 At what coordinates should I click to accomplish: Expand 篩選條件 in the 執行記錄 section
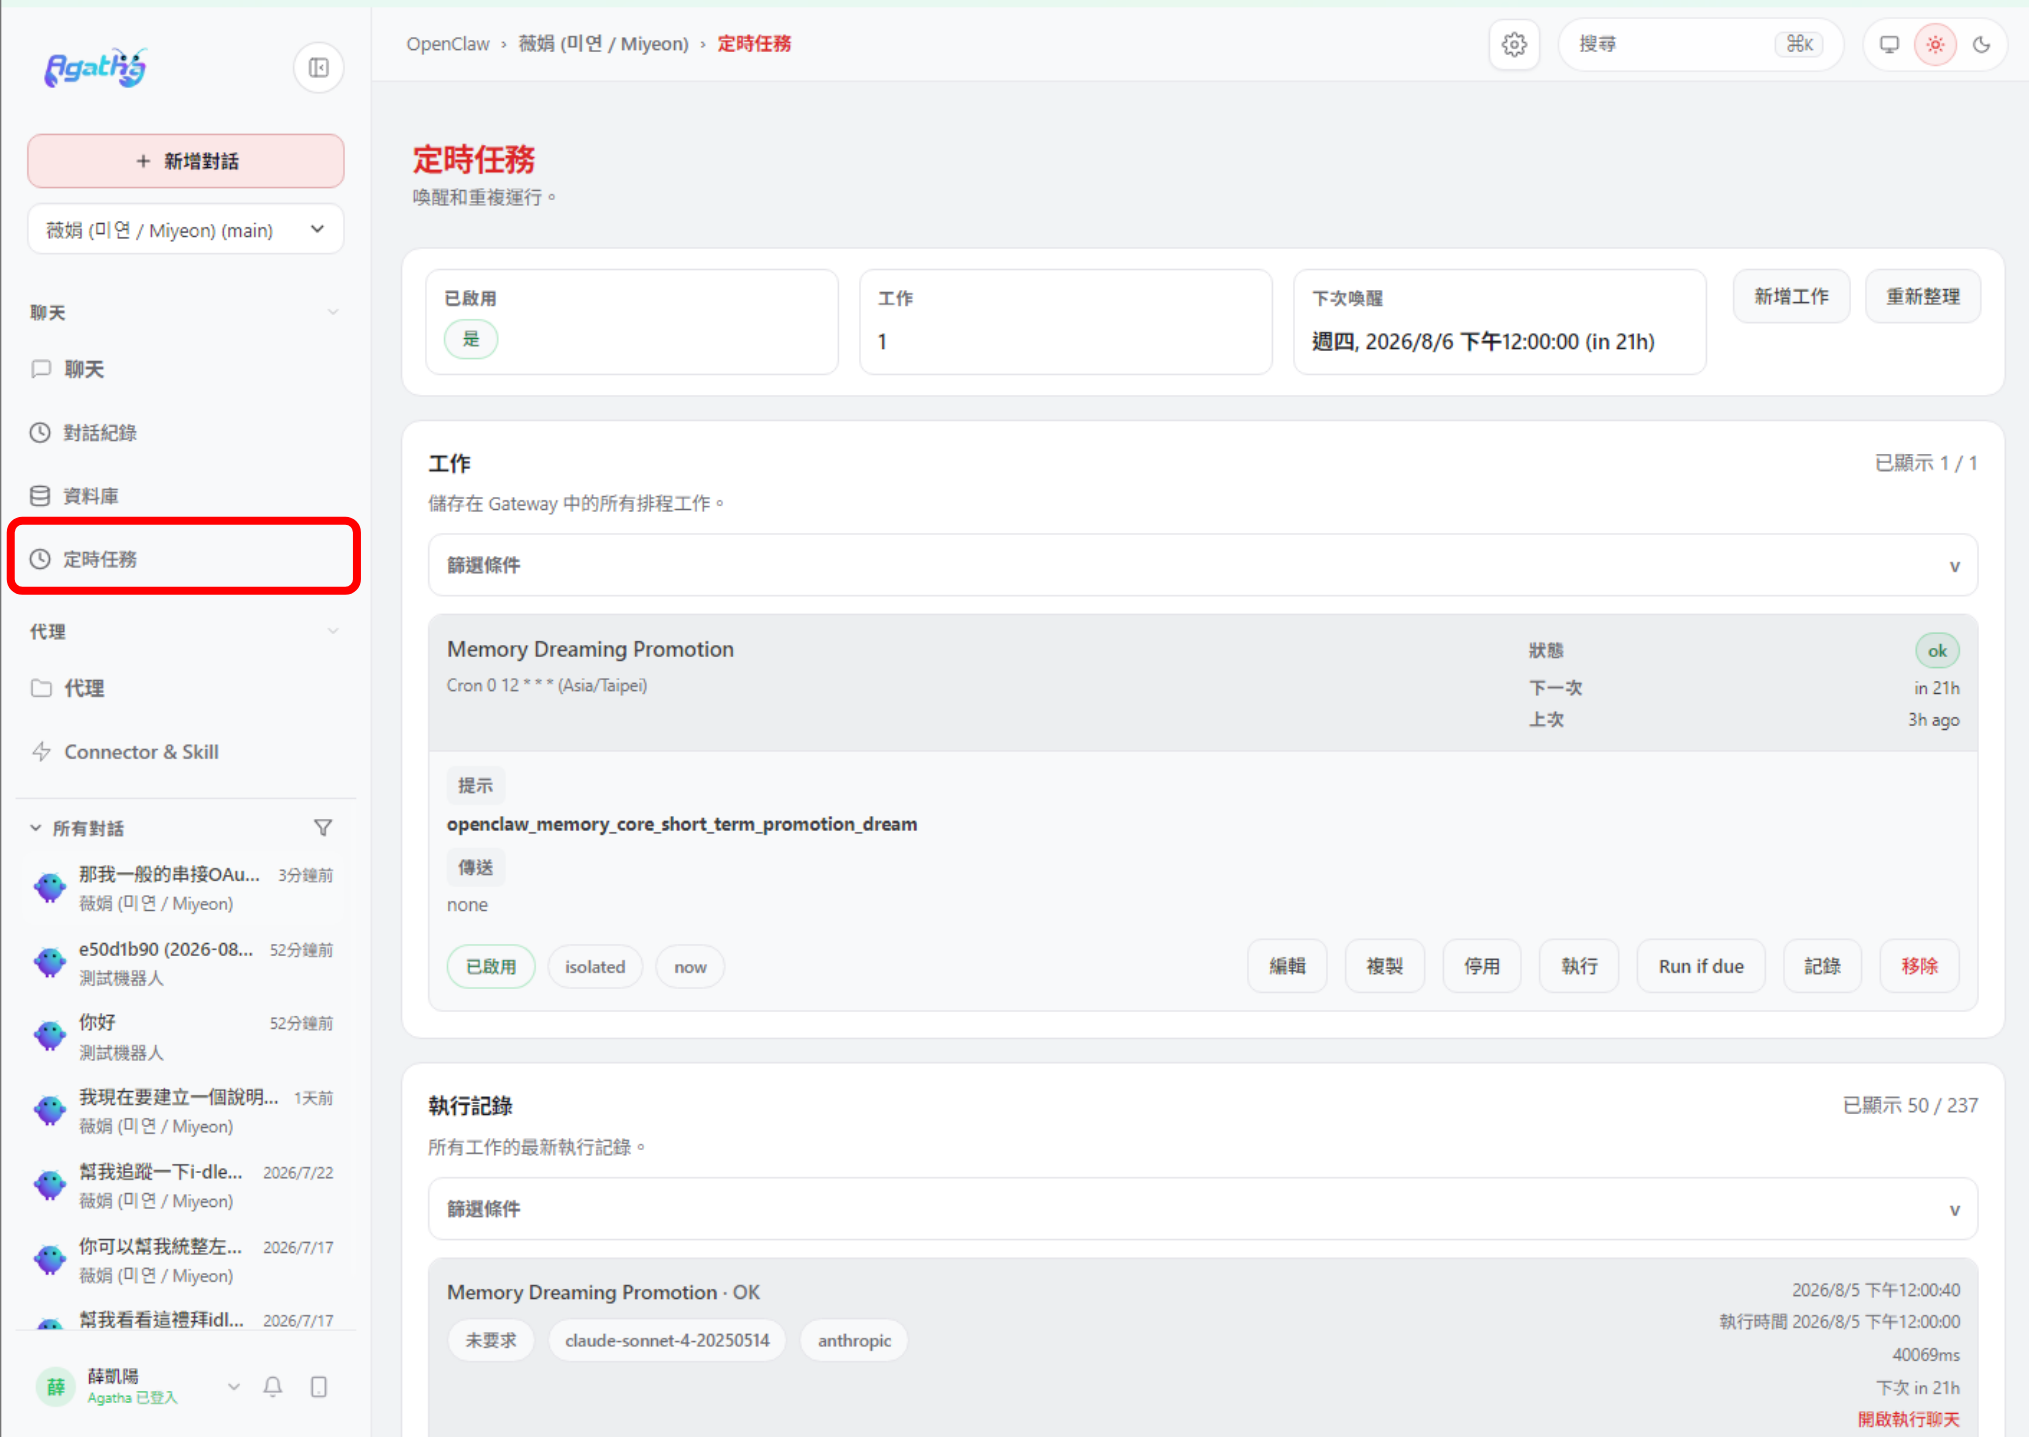[x=1202, y=1209]
